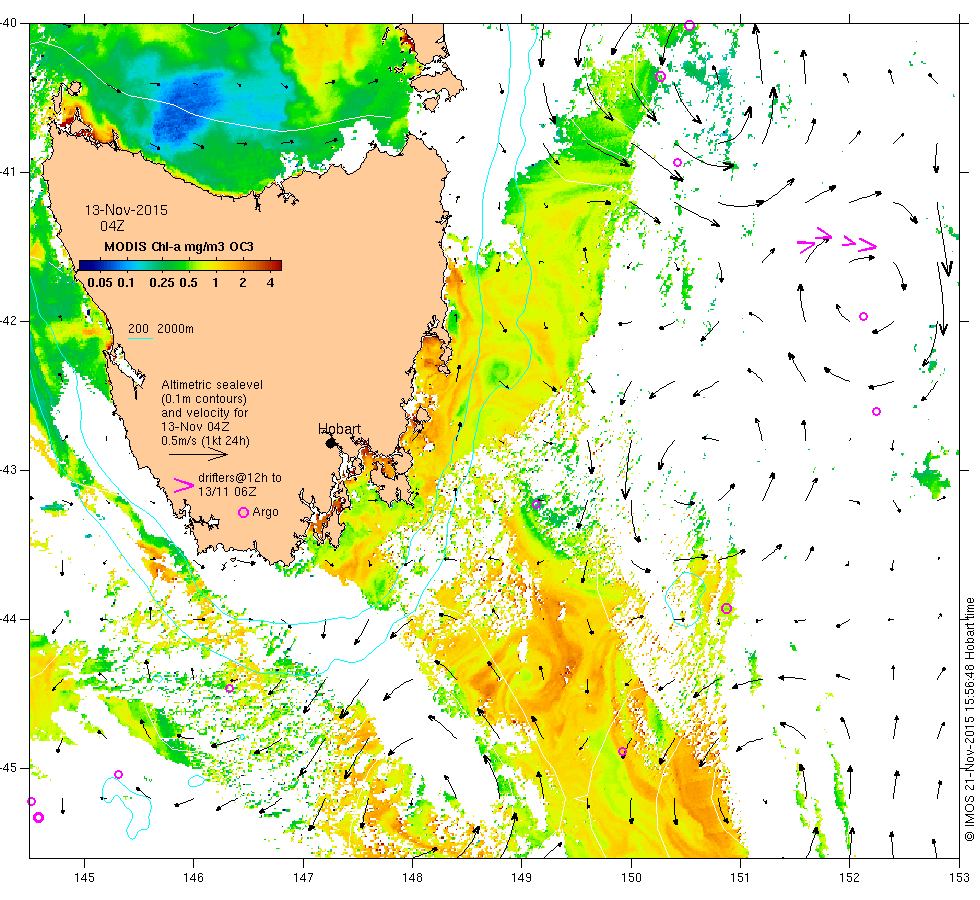This screenshot has height=900, width=980.
Task: Click the Argo float circle at top edge near 150.5E
Action: coord(689,26)
